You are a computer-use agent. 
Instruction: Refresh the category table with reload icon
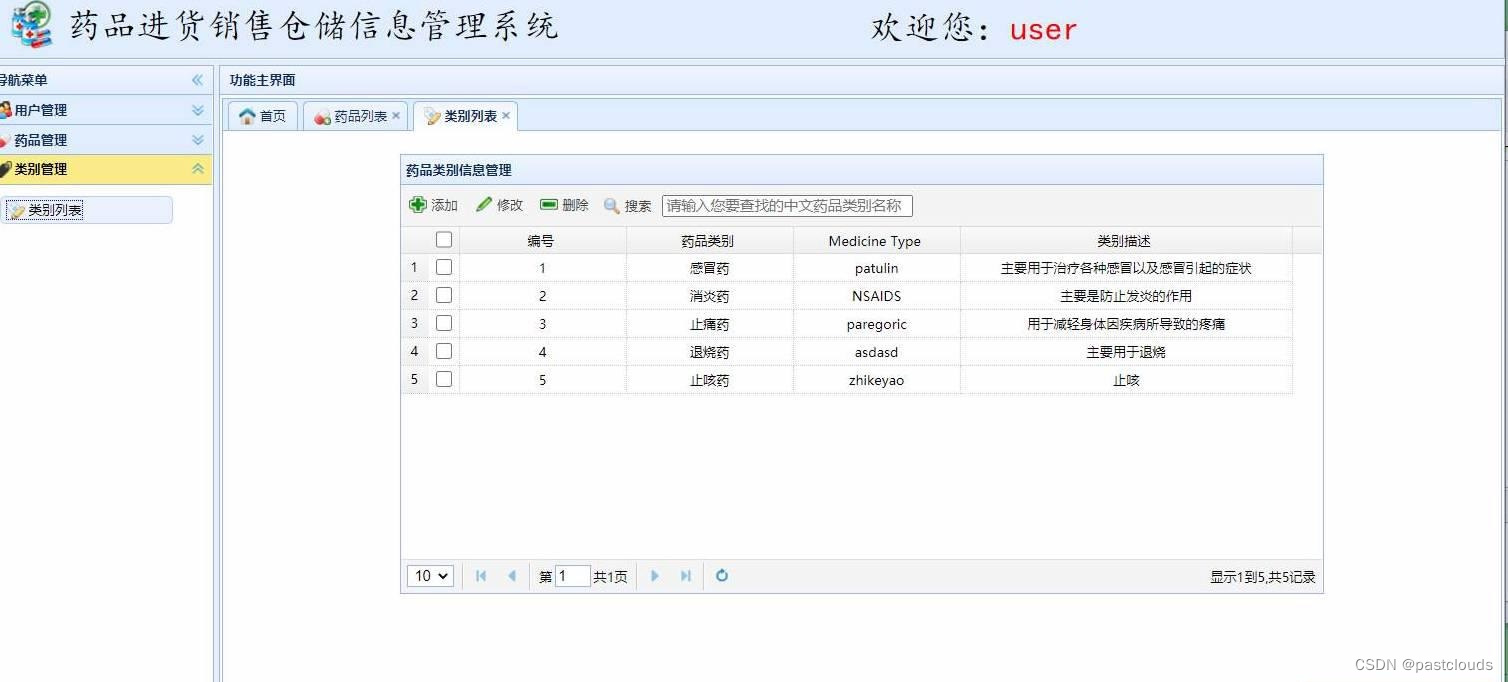tap(722, 575)
